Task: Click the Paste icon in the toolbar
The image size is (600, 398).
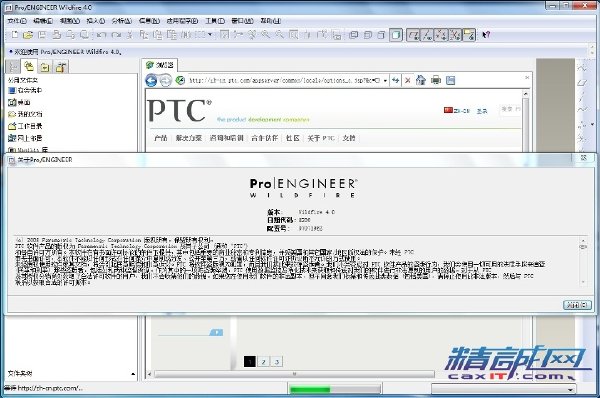Action: point(158,35)
